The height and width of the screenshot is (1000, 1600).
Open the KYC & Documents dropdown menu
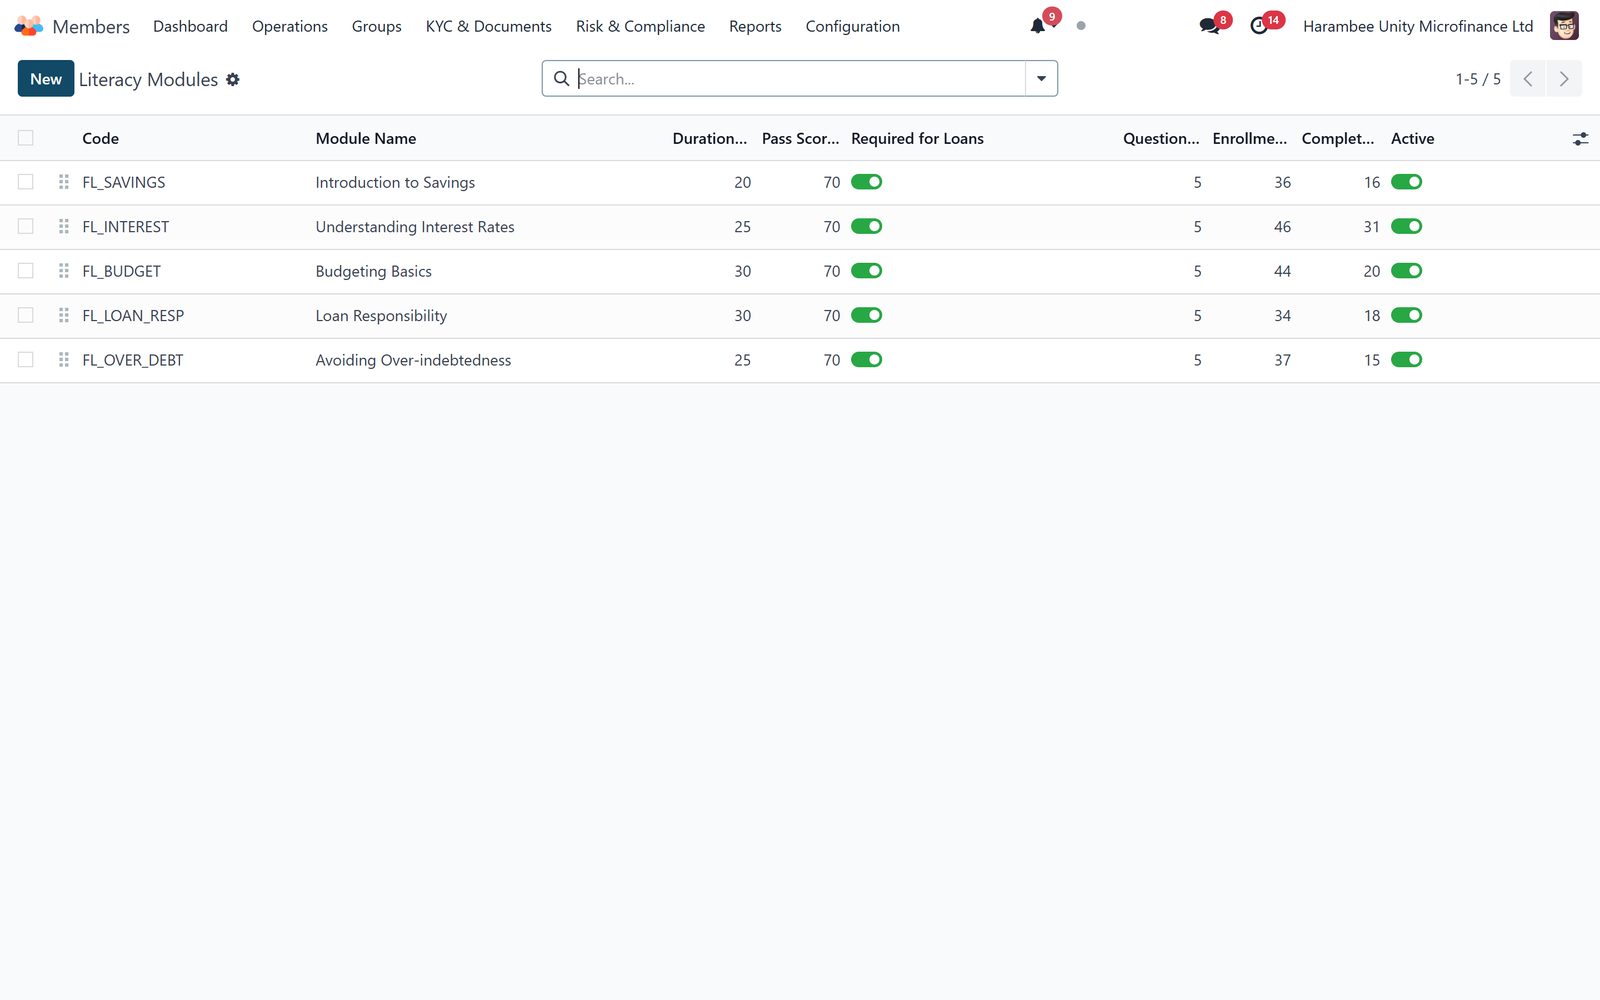(x=489, y=26)
